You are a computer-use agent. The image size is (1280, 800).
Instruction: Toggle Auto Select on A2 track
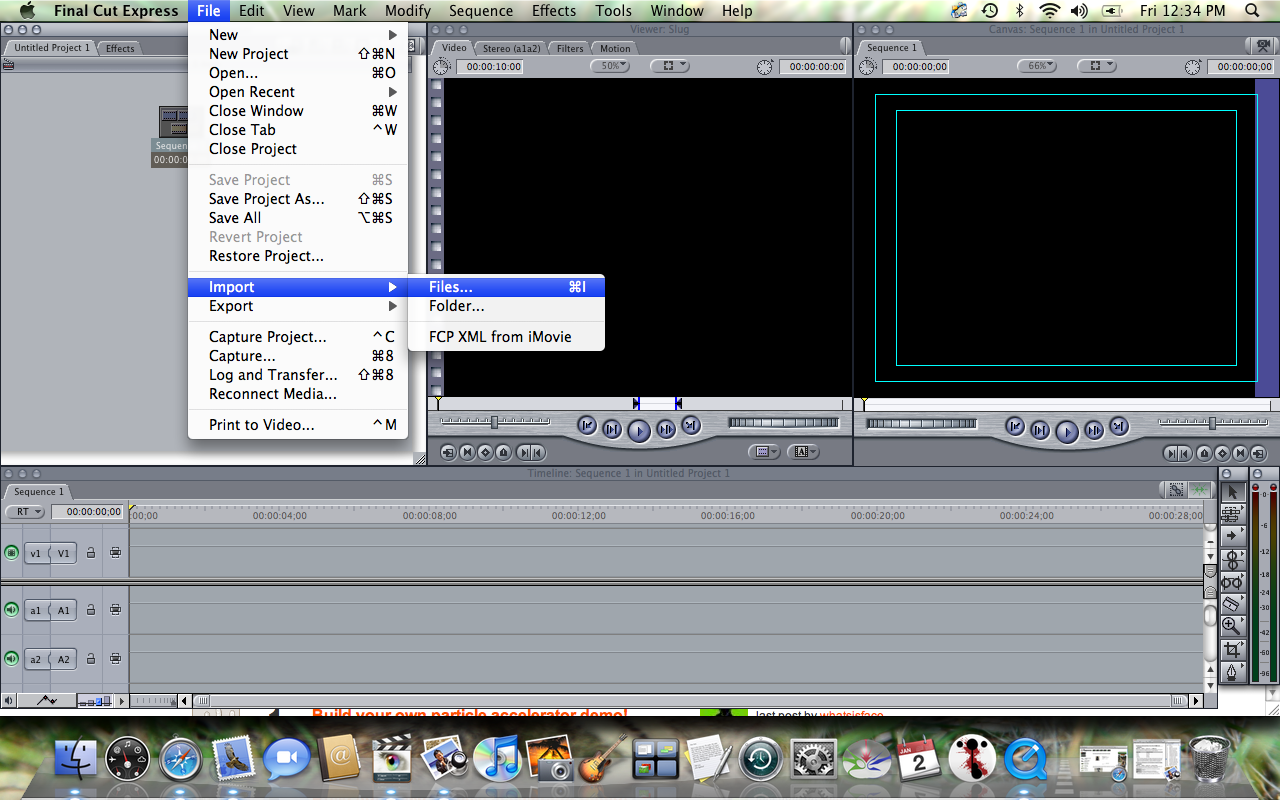click(115, 659)
